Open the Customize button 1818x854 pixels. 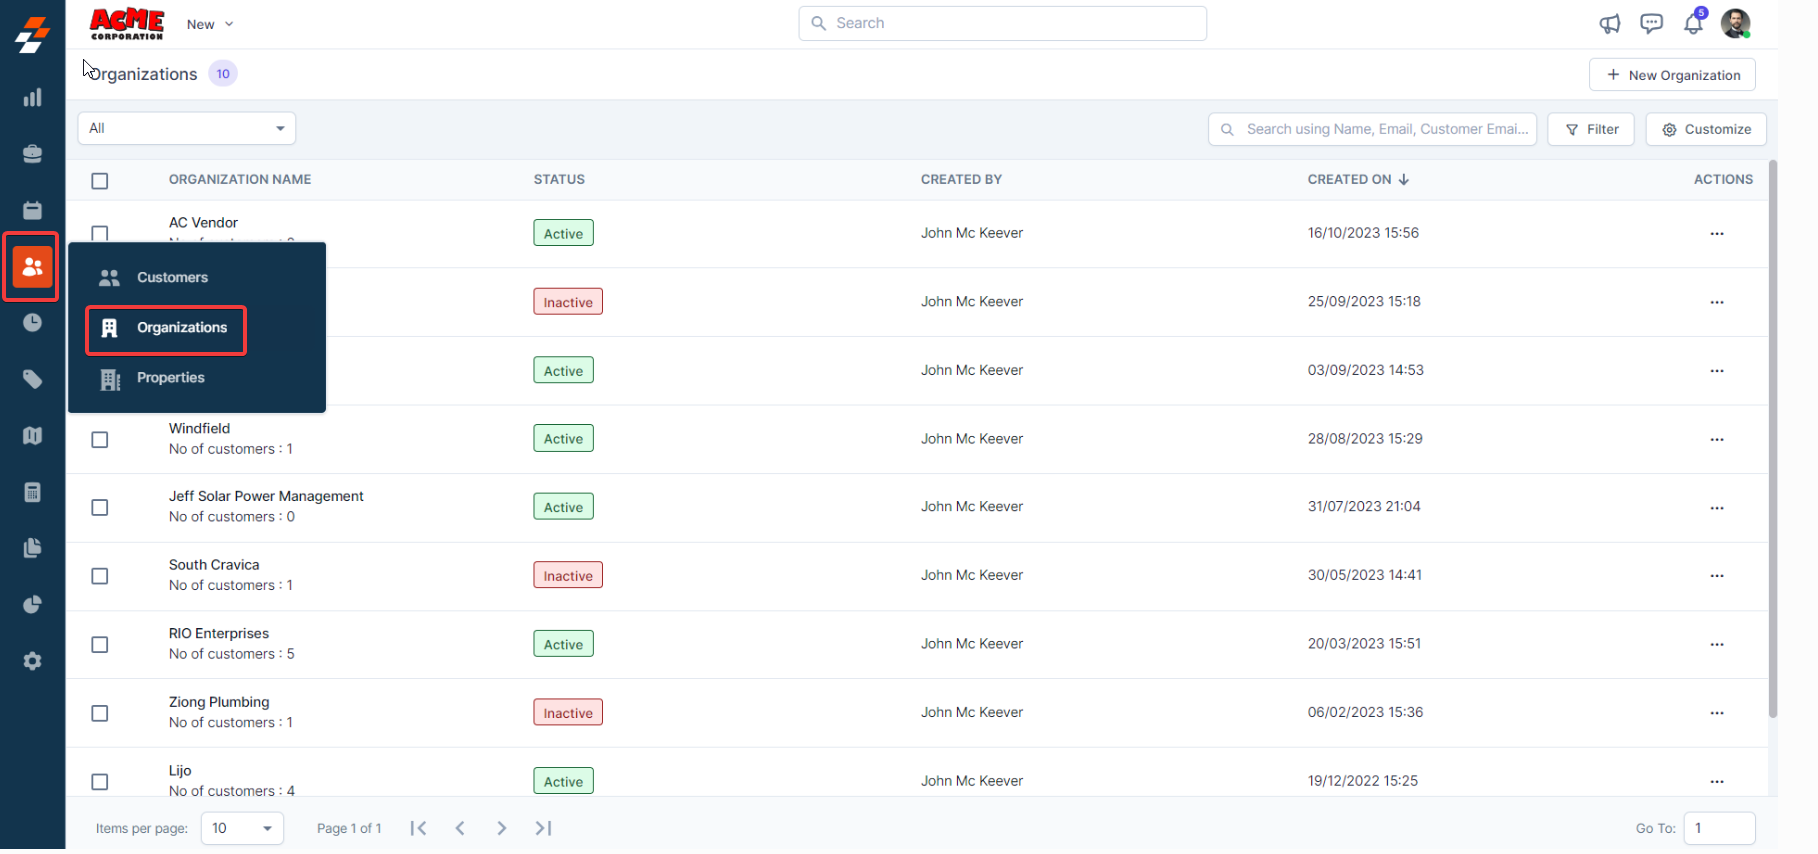point(1706,129)
